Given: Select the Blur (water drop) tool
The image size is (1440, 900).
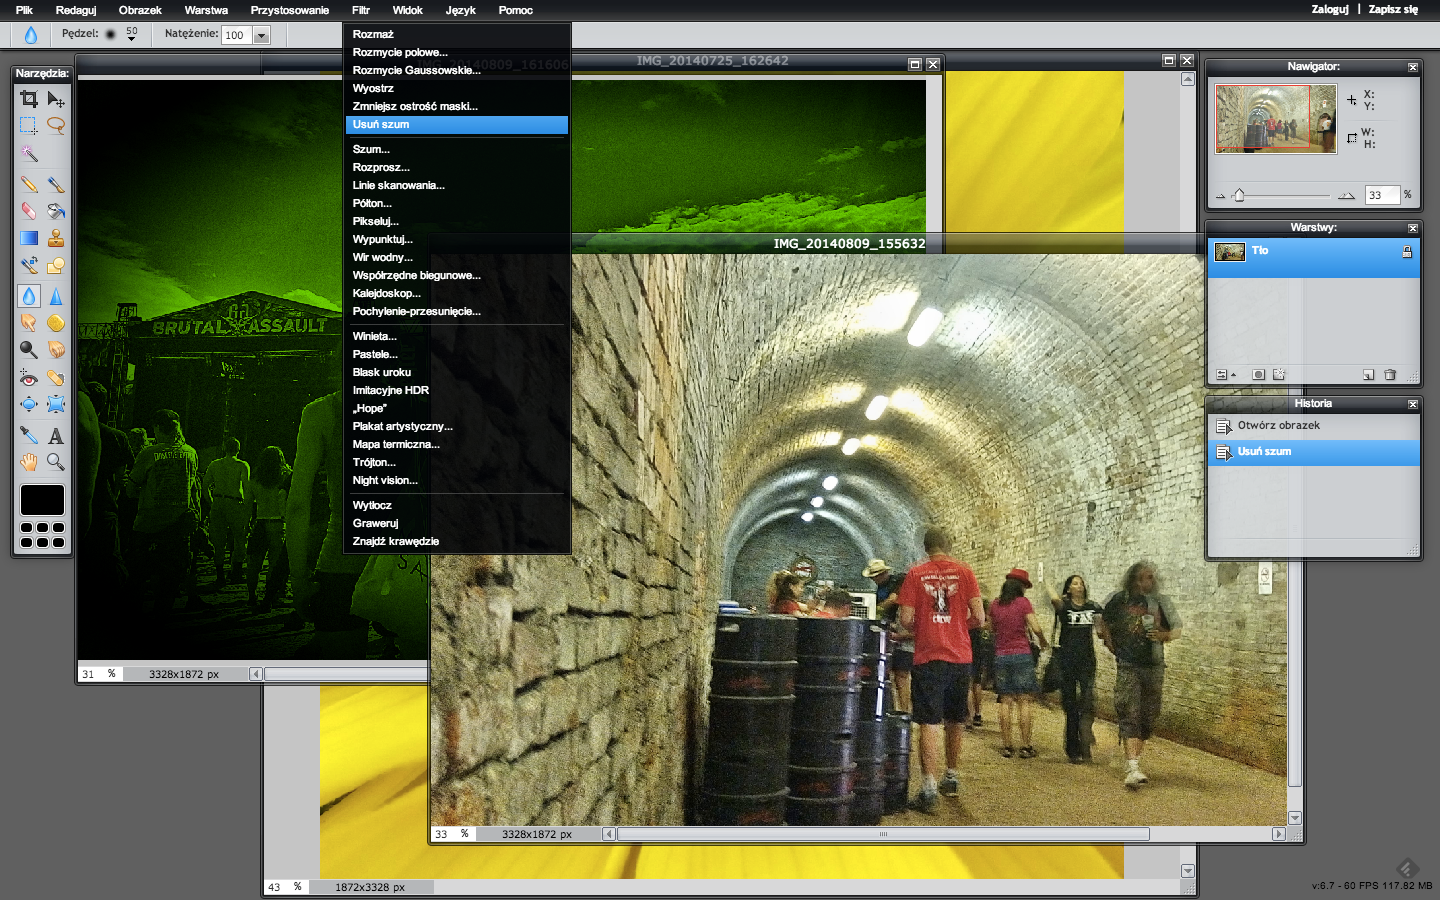Looking at the screenshot, I should pyautogui.click(x=29, y=296).
